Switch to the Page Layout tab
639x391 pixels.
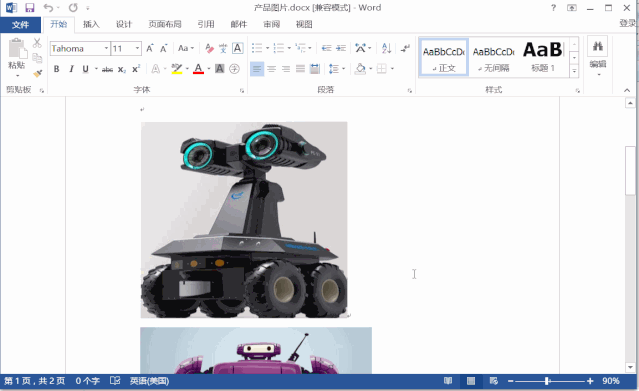(165, 24)
